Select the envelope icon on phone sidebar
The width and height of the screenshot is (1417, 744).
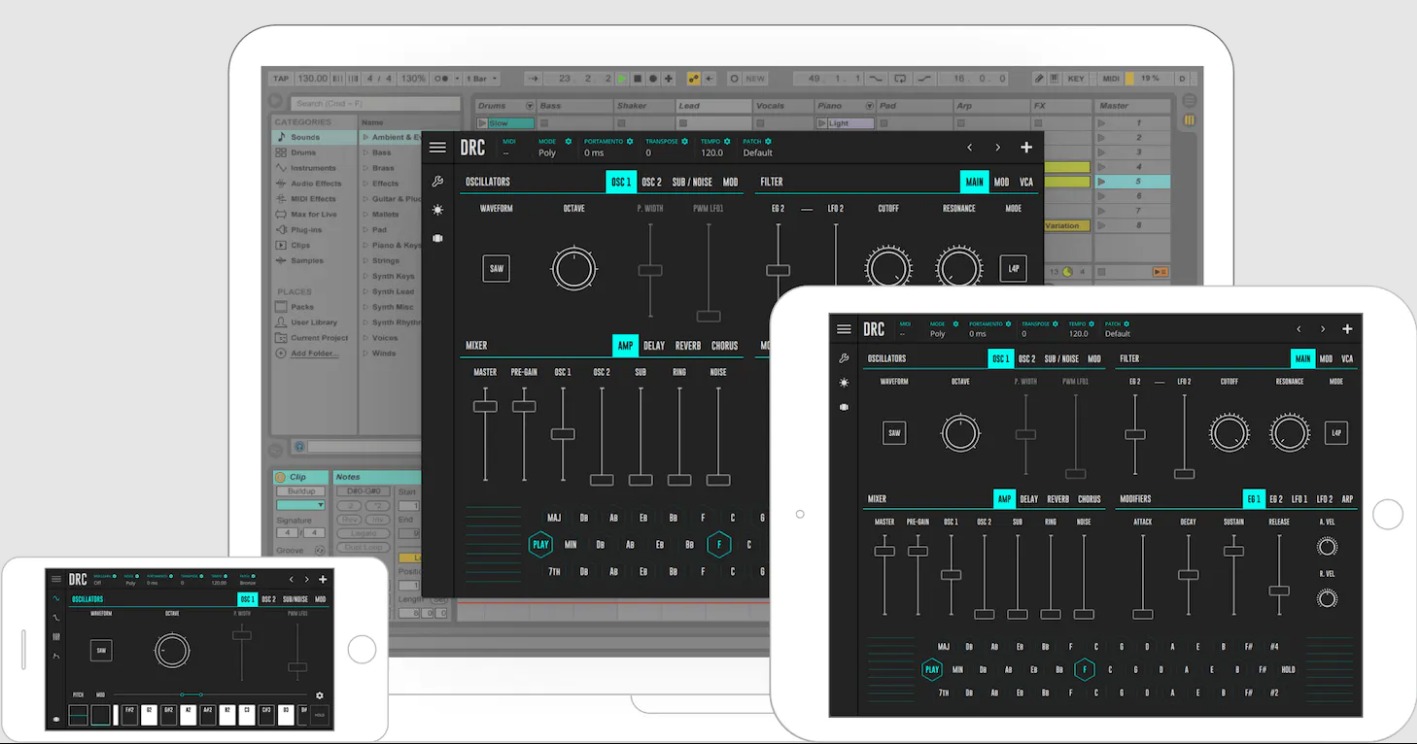(x=56, y=656)
